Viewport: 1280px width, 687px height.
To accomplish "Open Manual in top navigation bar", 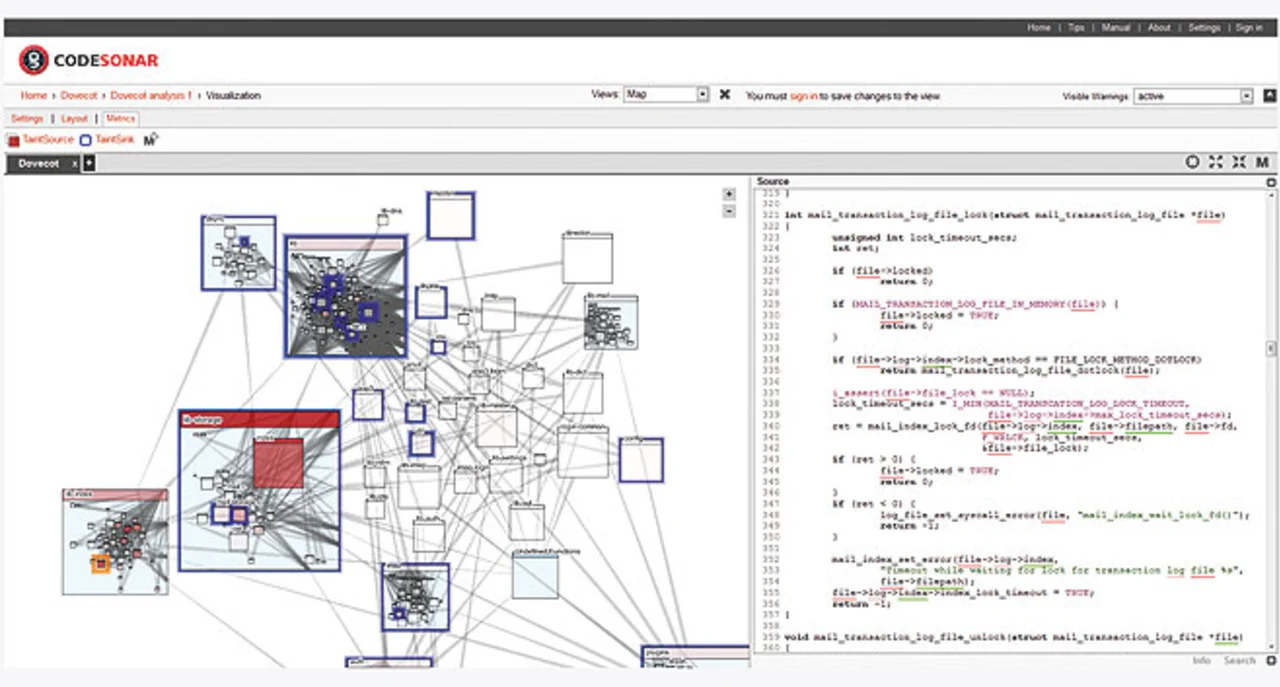I will point(1116,28).
